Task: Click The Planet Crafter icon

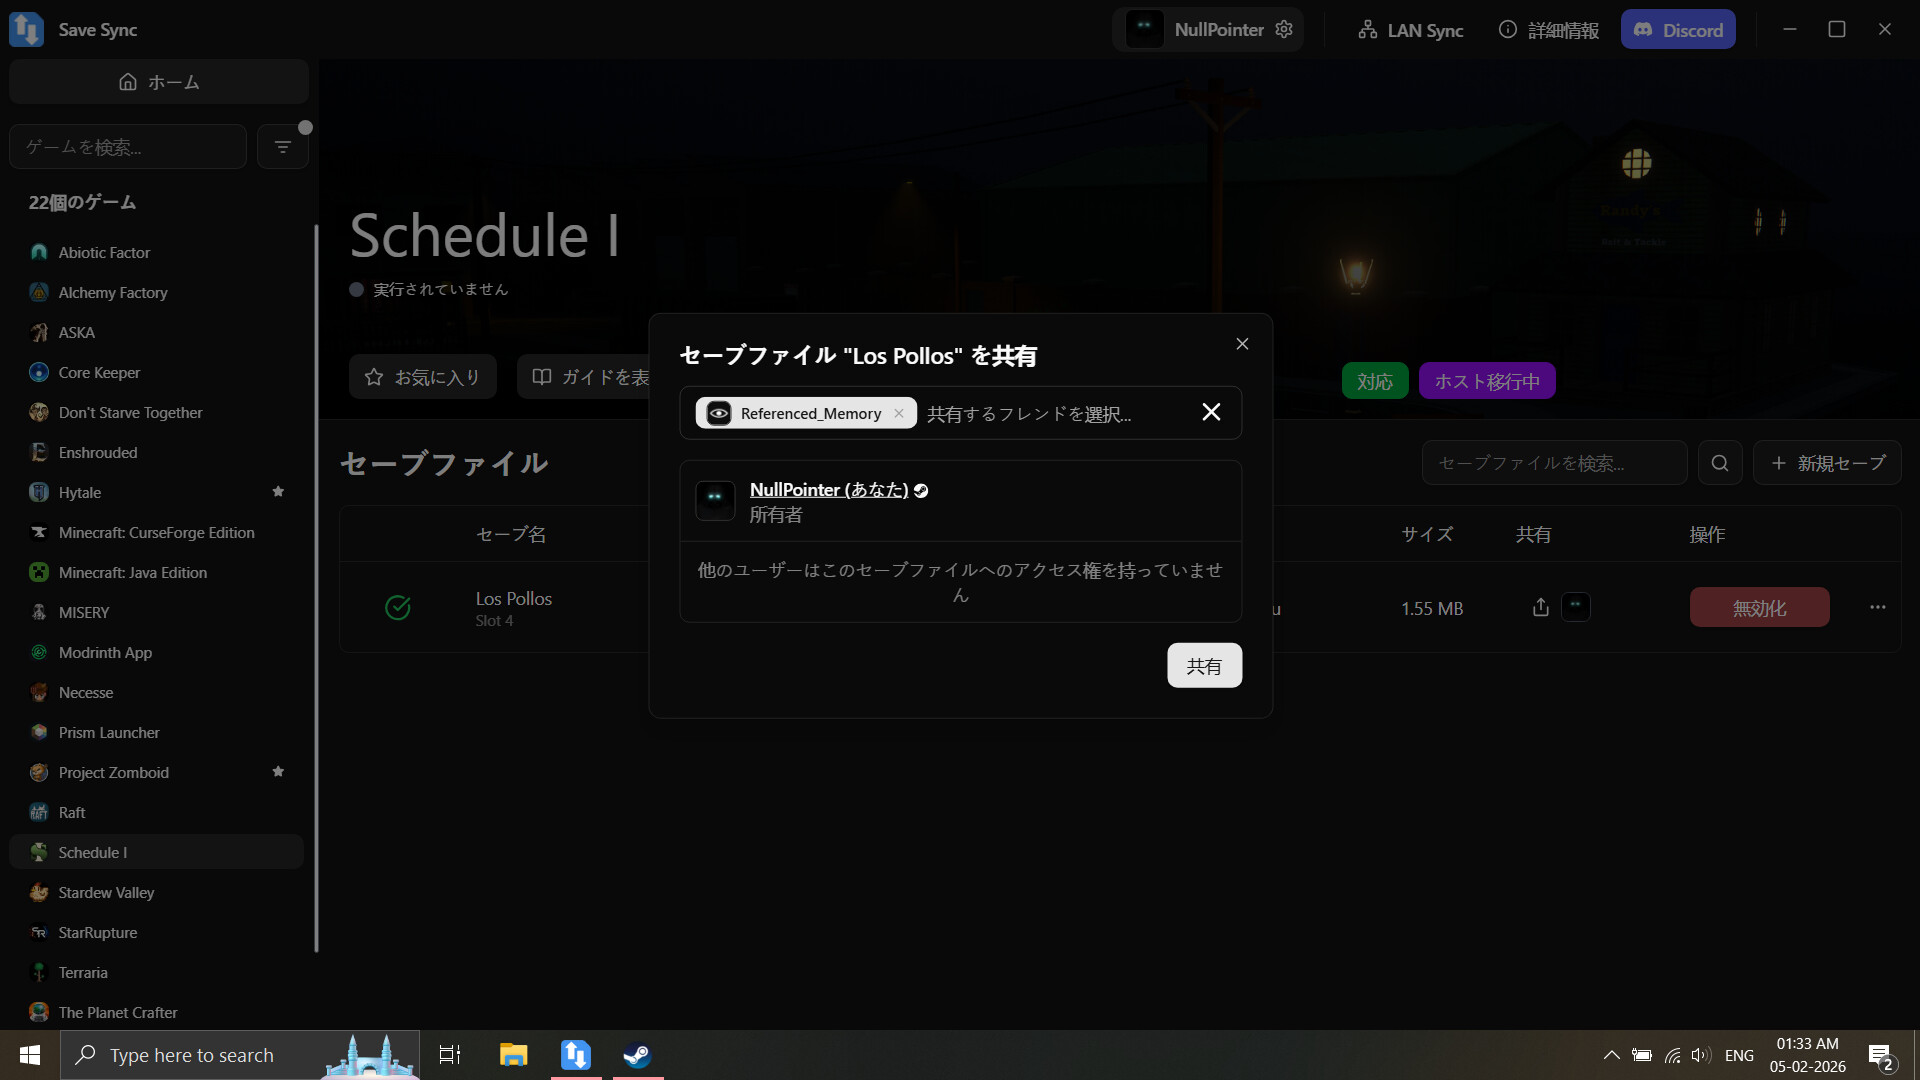Action: pos(39,1012)
